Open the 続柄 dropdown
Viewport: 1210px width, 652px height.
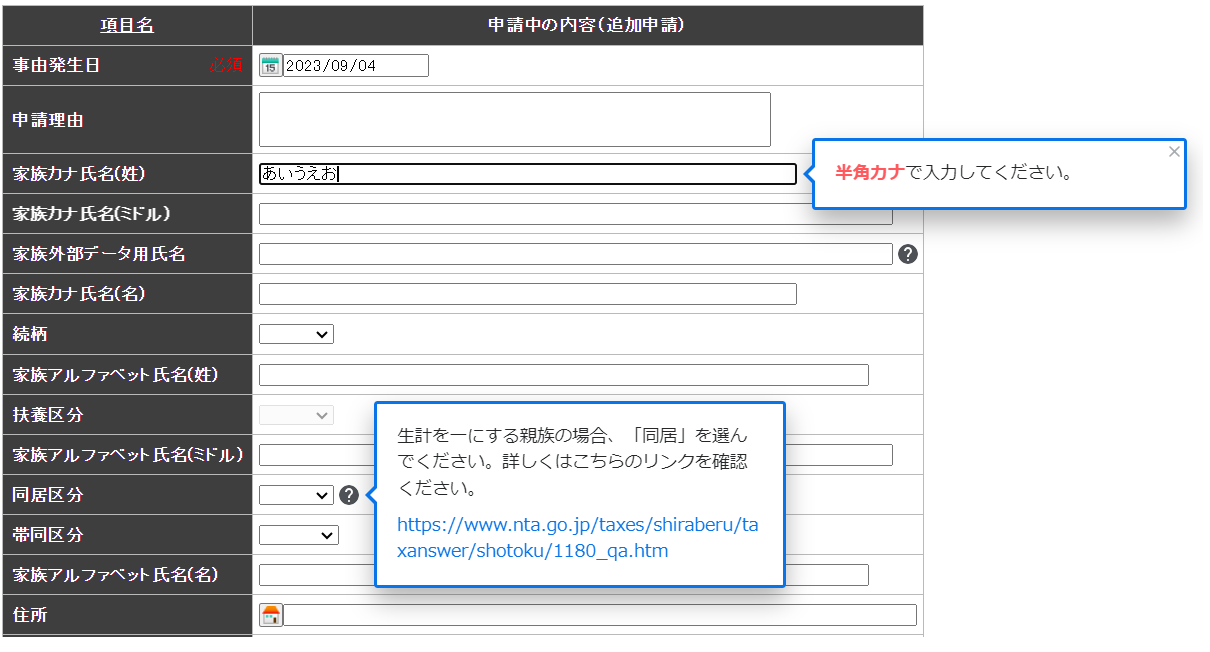click(x=296, y=334)
